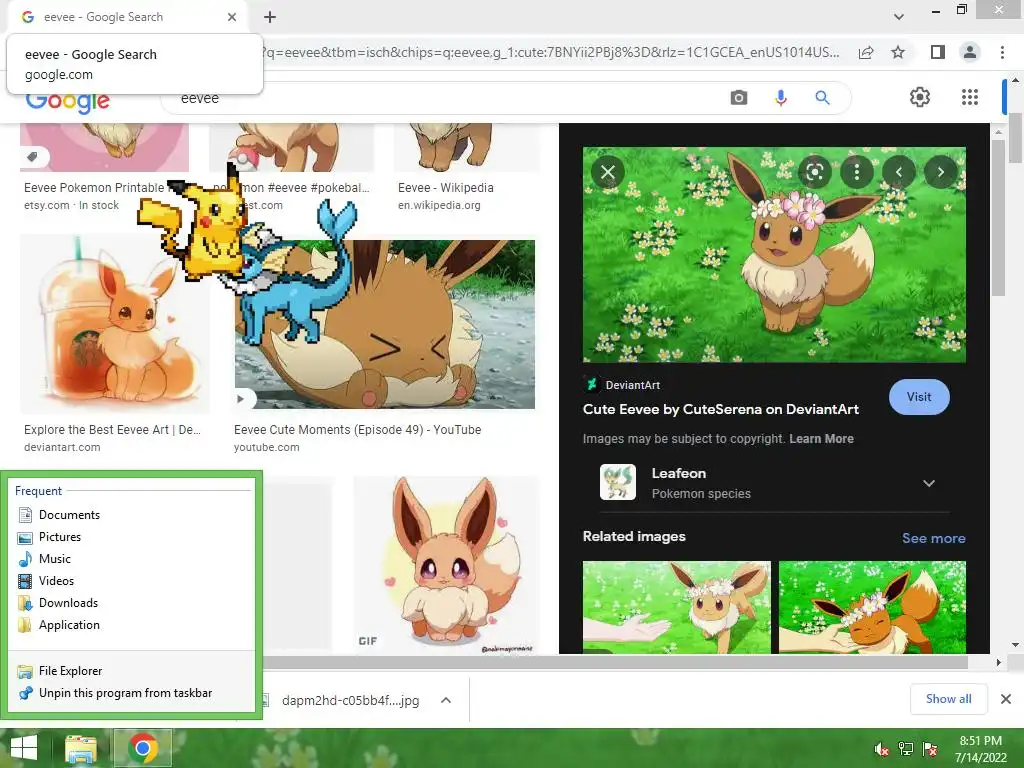
Task: Click the Leafeon species thumbnail
Action: [618, 482]
